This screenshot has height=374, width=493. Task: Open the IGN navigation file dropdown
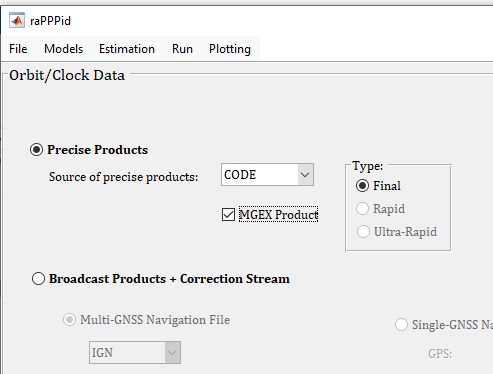click(x=135, y=352)
